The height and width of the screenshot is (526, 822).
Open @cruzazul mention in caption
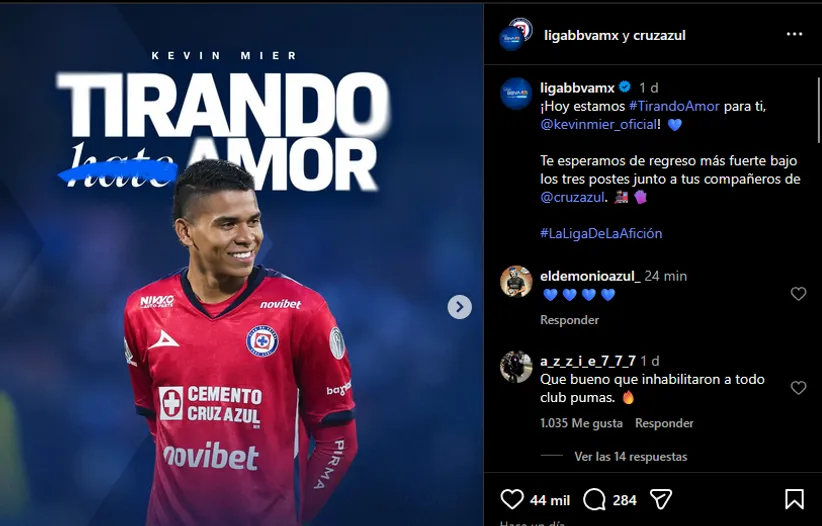coord(572,198)
